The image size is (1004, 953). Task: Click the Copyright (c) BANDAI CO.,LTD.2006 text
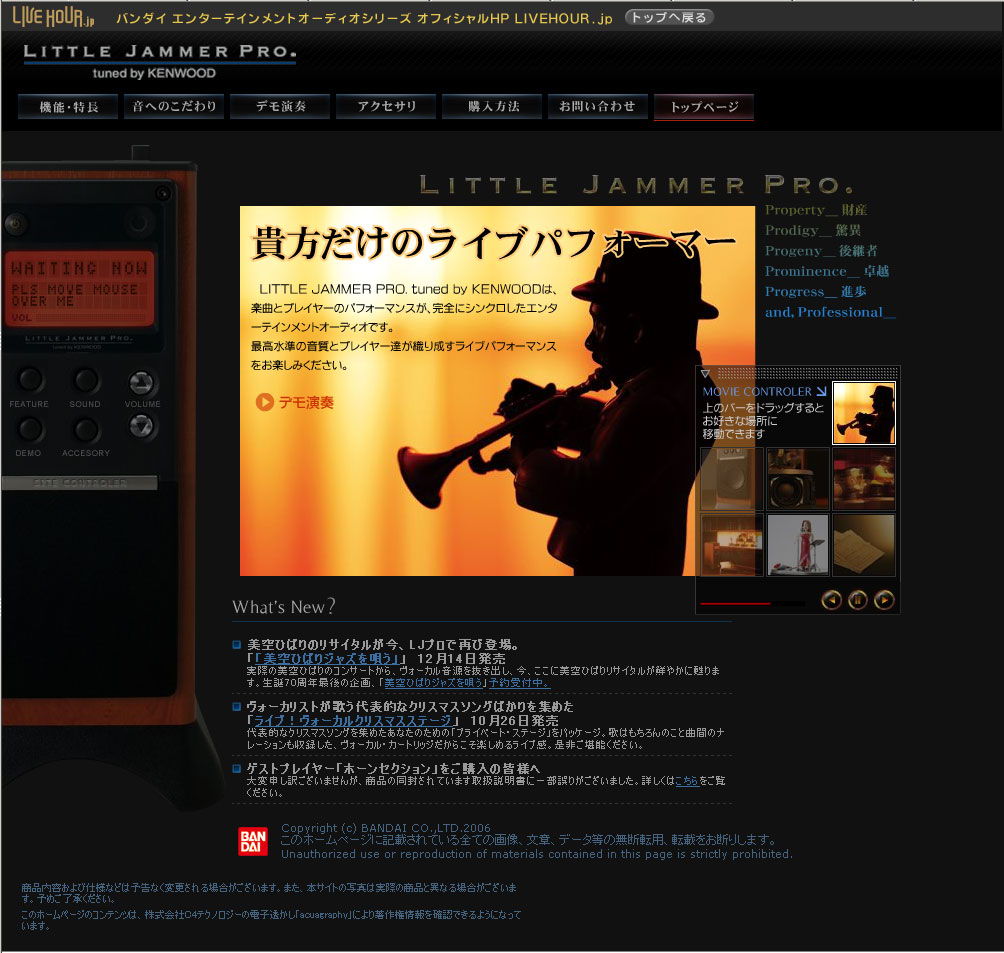[x=386, y=828]
